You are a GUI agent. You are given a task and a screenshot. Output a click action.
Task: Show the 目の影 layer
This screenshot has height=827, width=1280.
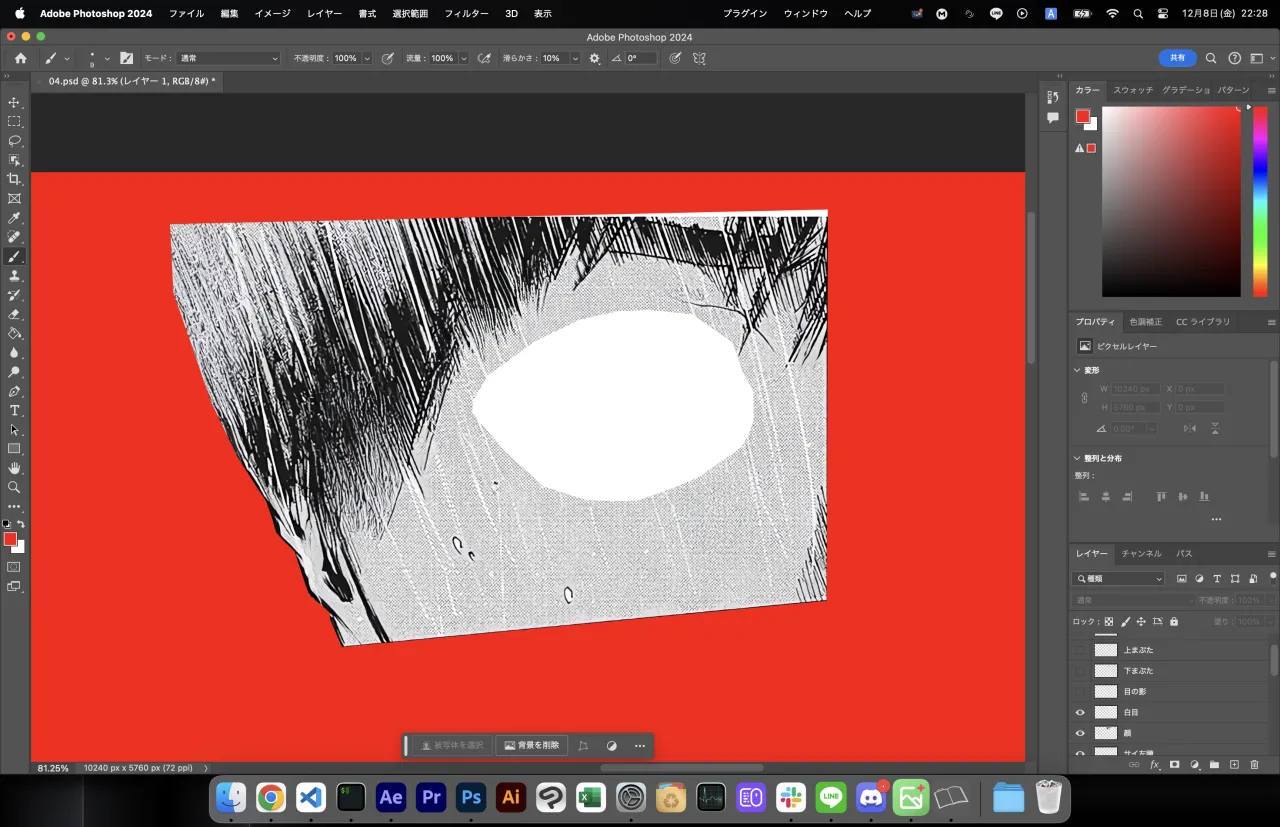click(x=1080, y=691)
